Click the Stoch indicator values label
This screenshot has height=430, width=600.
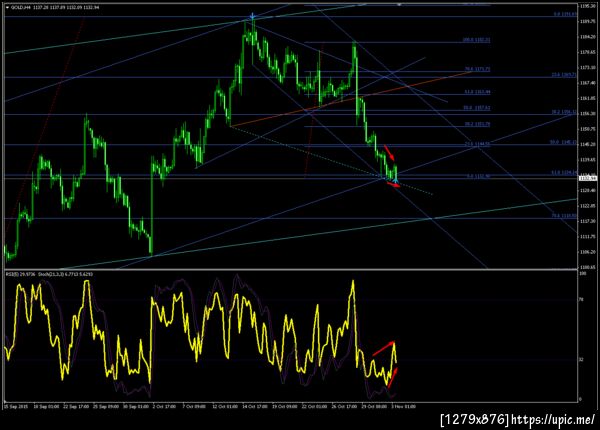(x=65, y=274)
